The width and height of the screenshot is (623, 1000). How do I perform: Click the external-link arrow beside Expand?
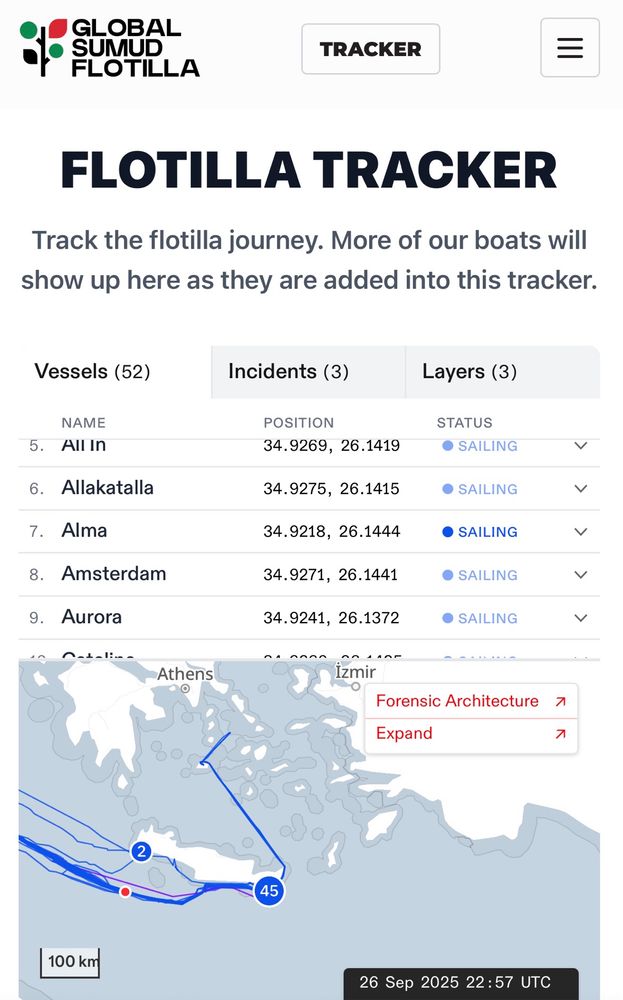pyautogui.click(x=561, y=733)
